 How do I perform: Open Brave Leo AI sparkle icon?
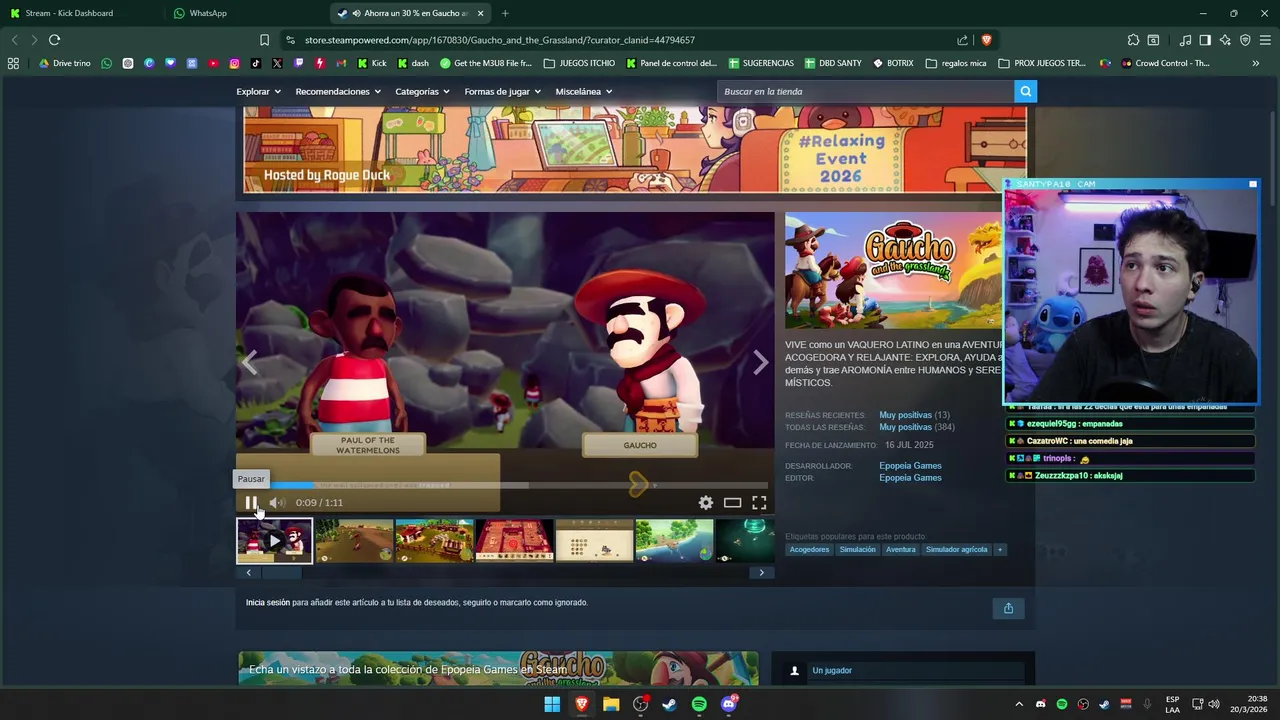tap(1225, 40)
